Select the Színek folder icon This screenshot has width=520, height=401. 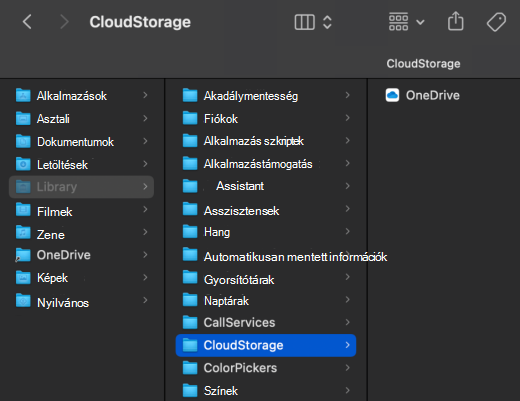coord(190,390)
